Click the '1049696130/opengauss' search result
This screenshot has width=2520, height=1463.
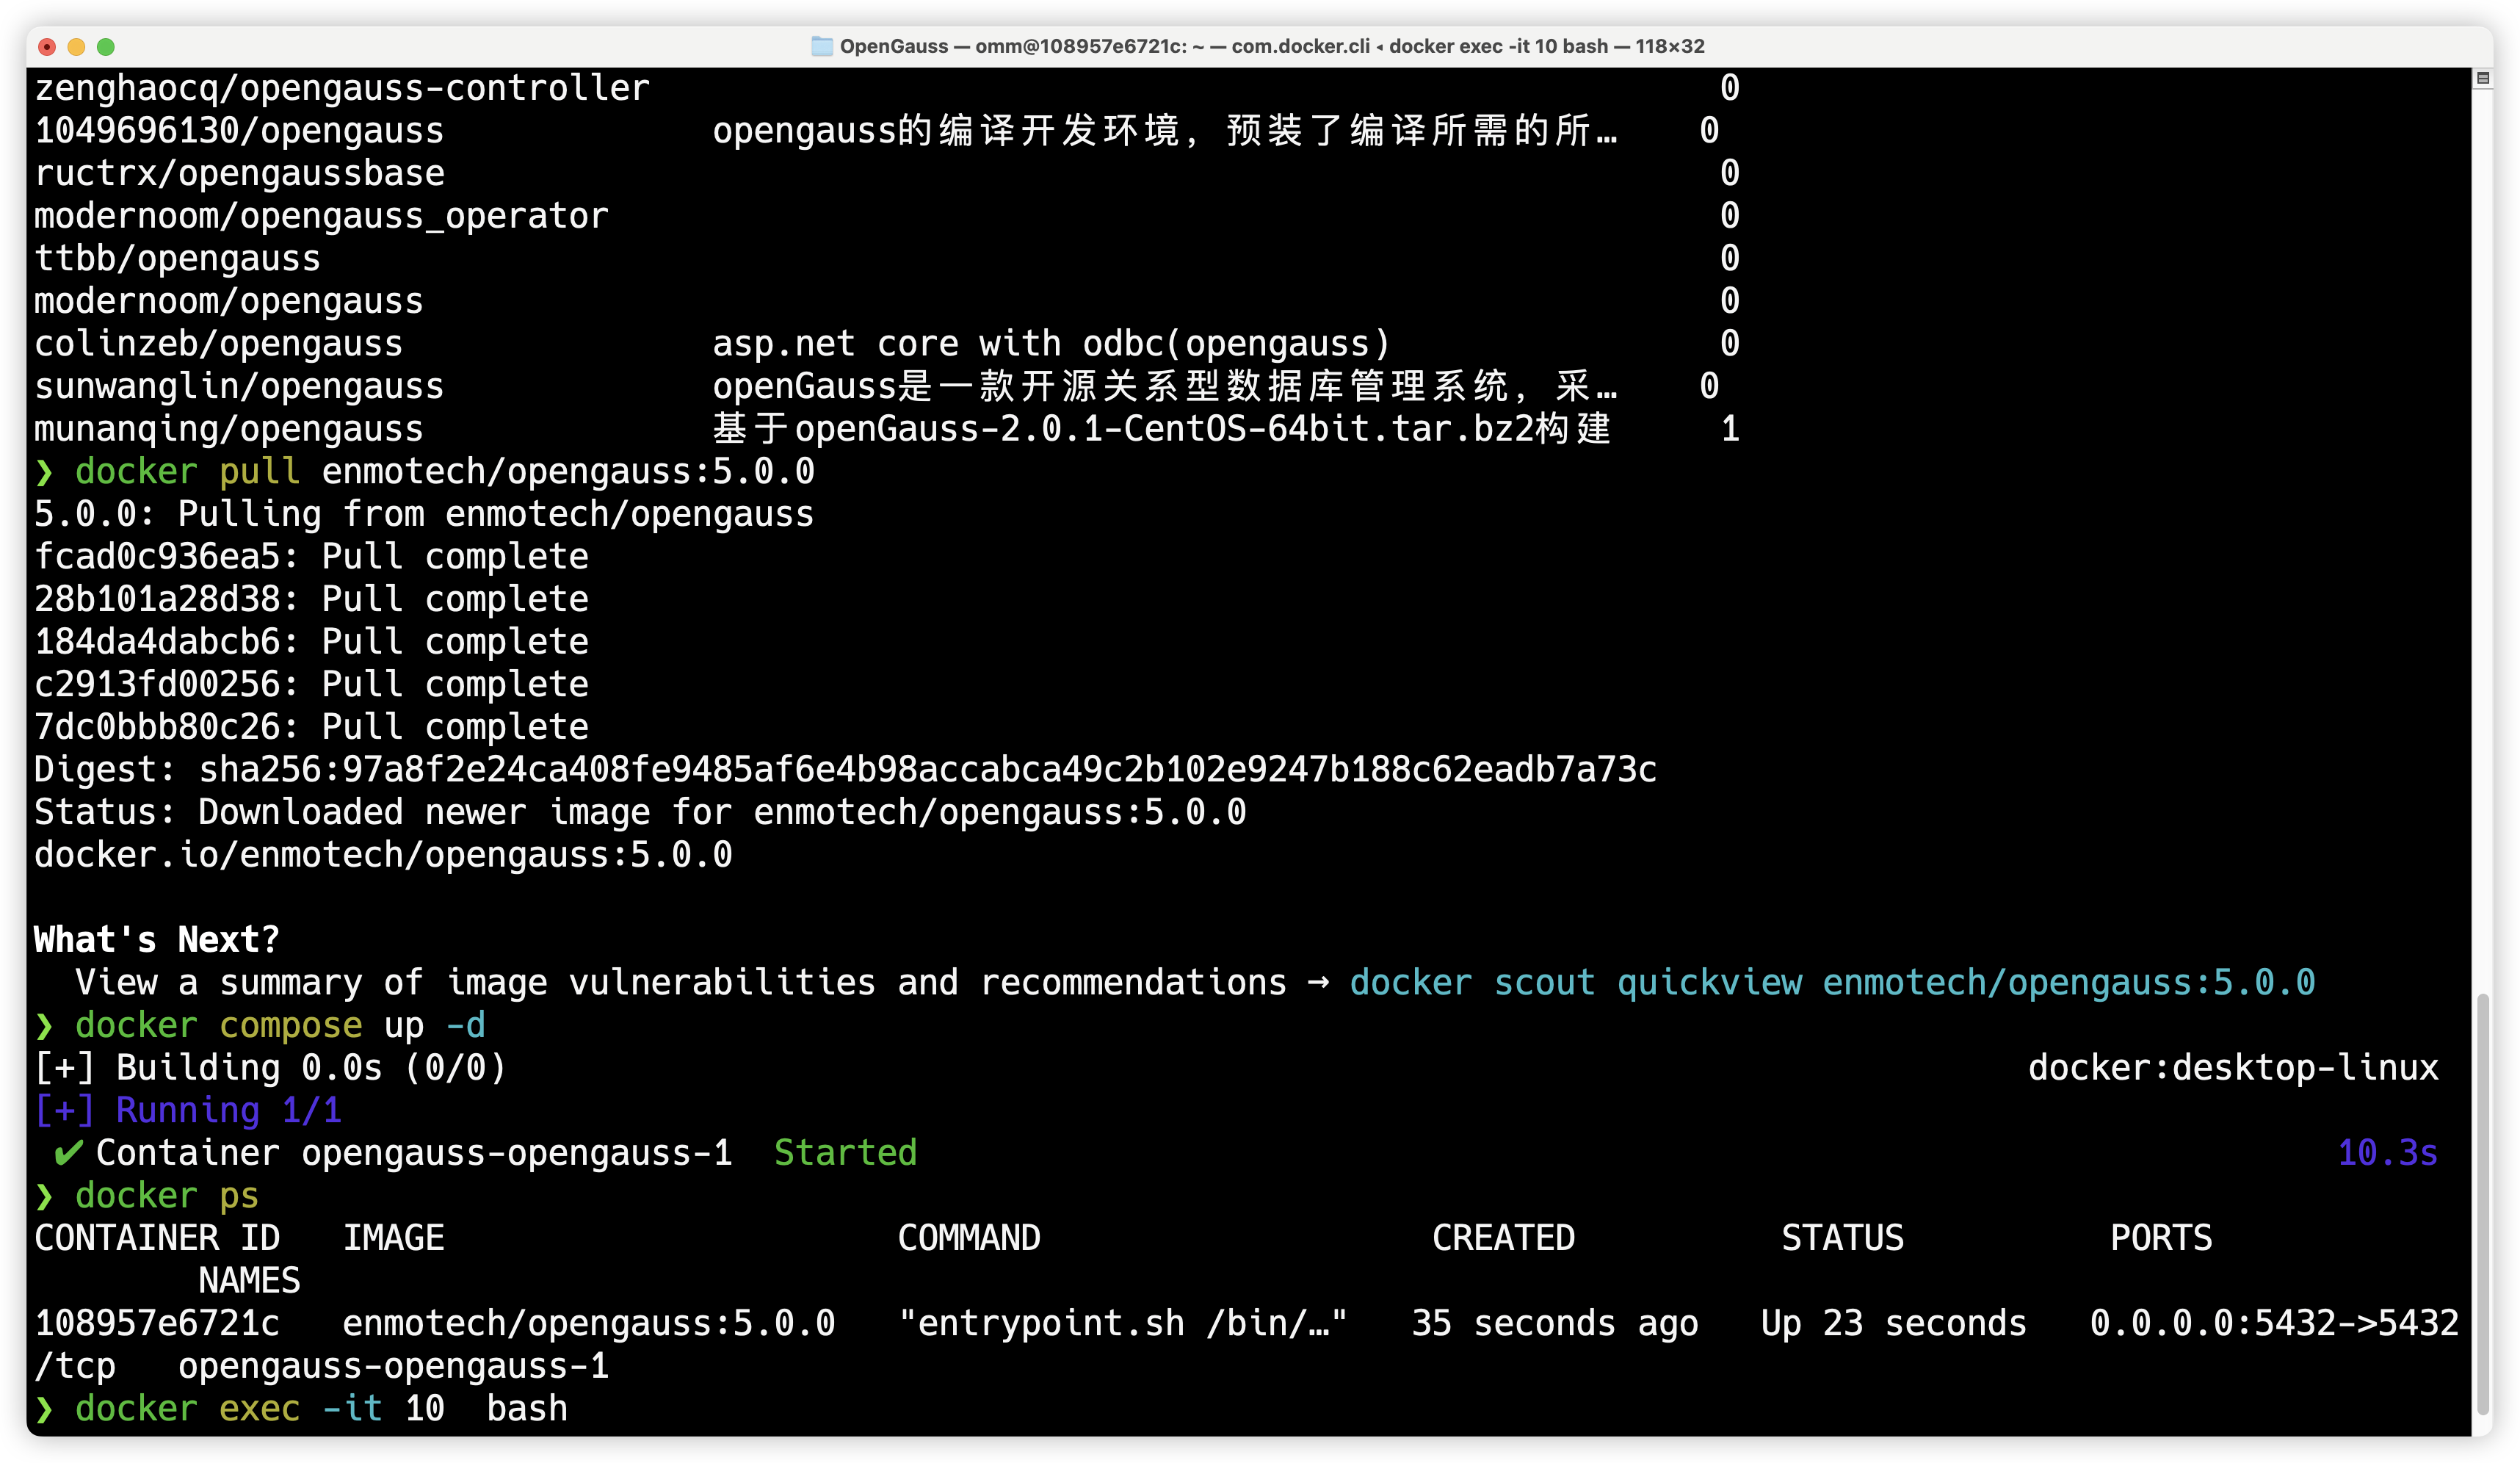pos(239,130)
